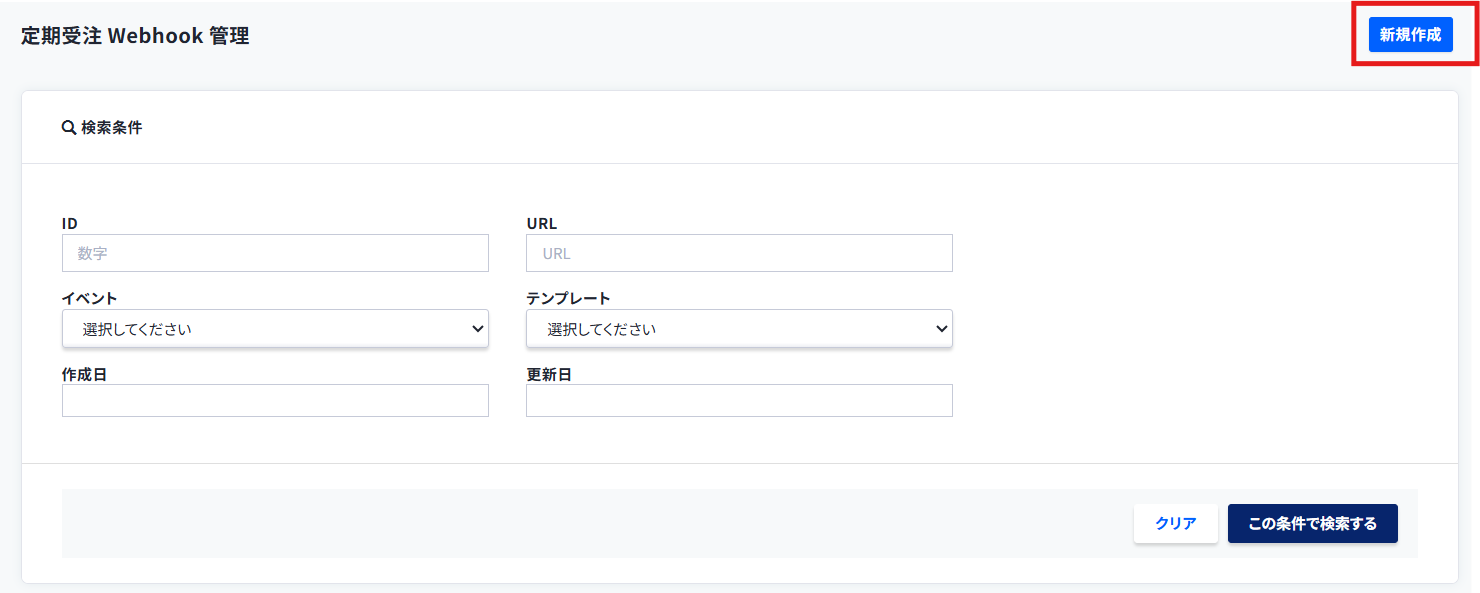Click the URL field label
This screenshot has height=593, width=1480.
542,223
